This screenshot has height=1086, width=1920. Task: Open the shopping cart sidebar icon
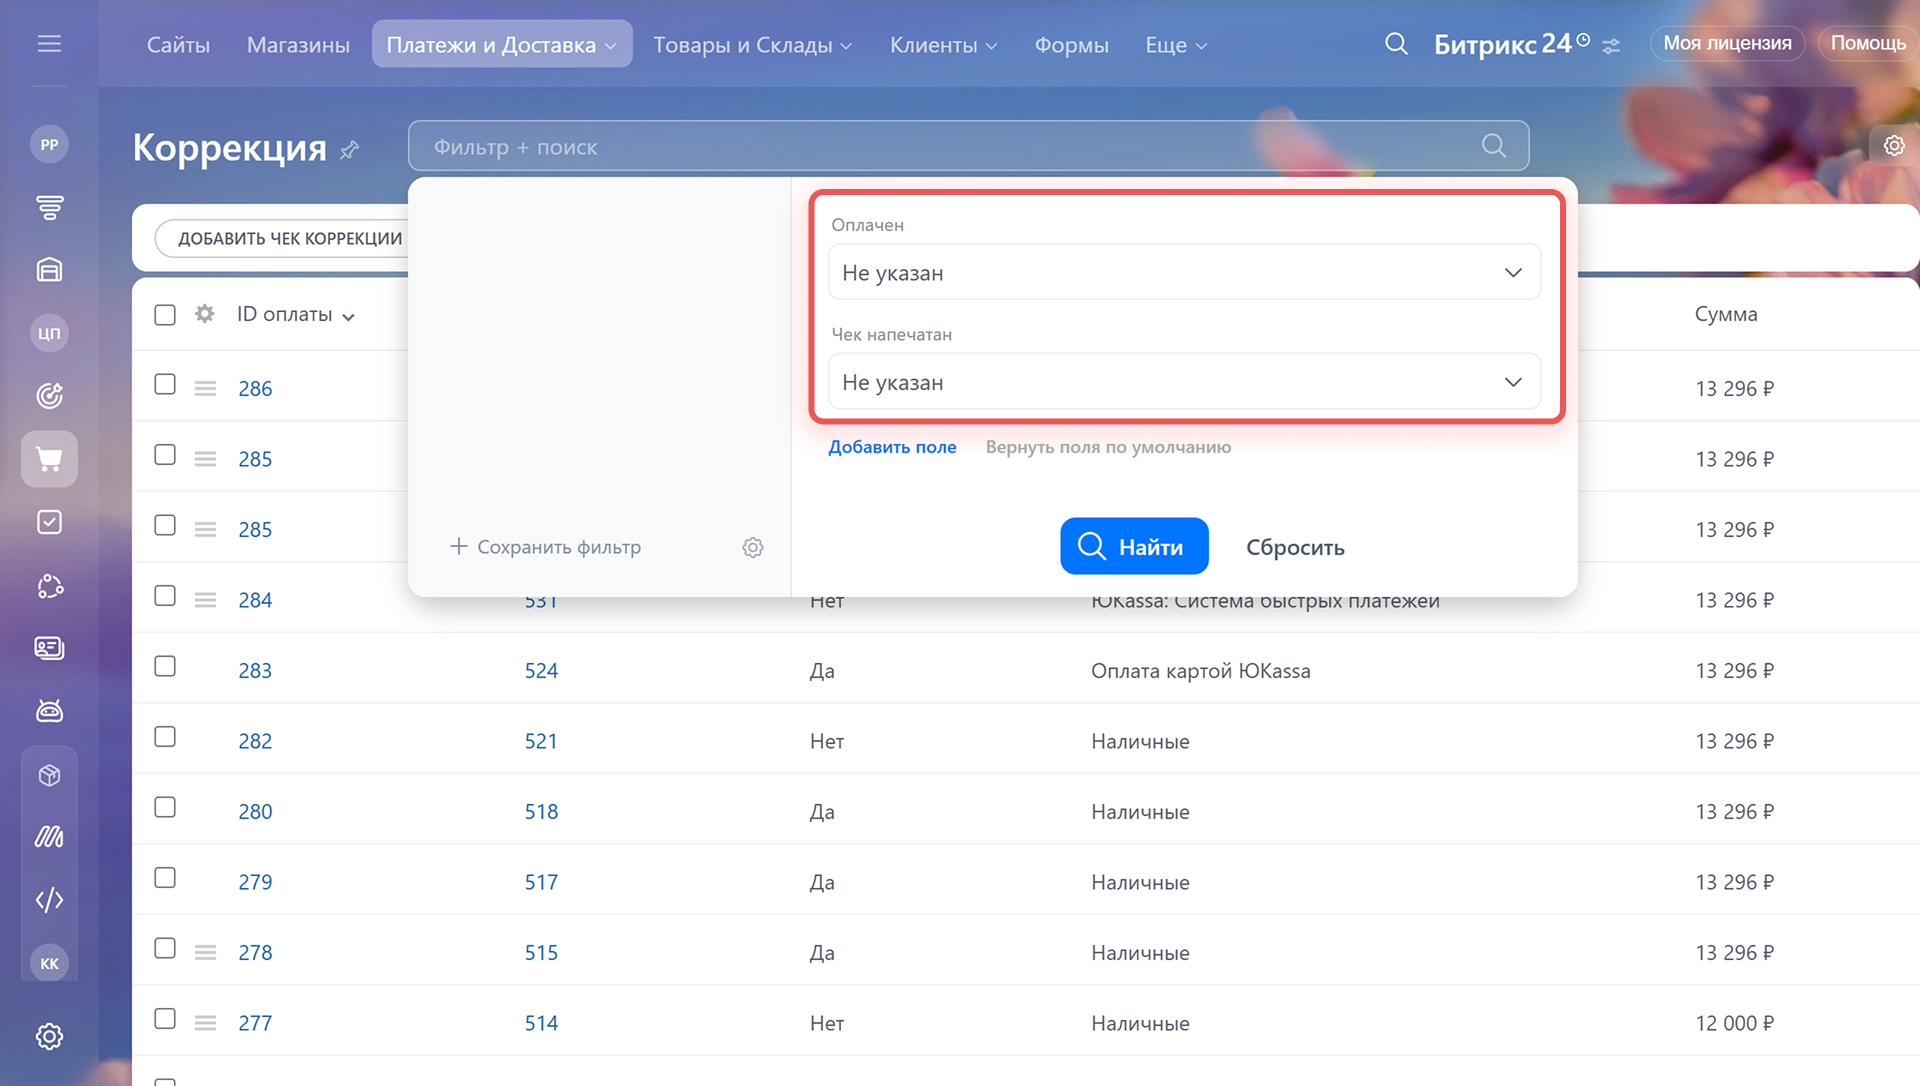[49, 459]
